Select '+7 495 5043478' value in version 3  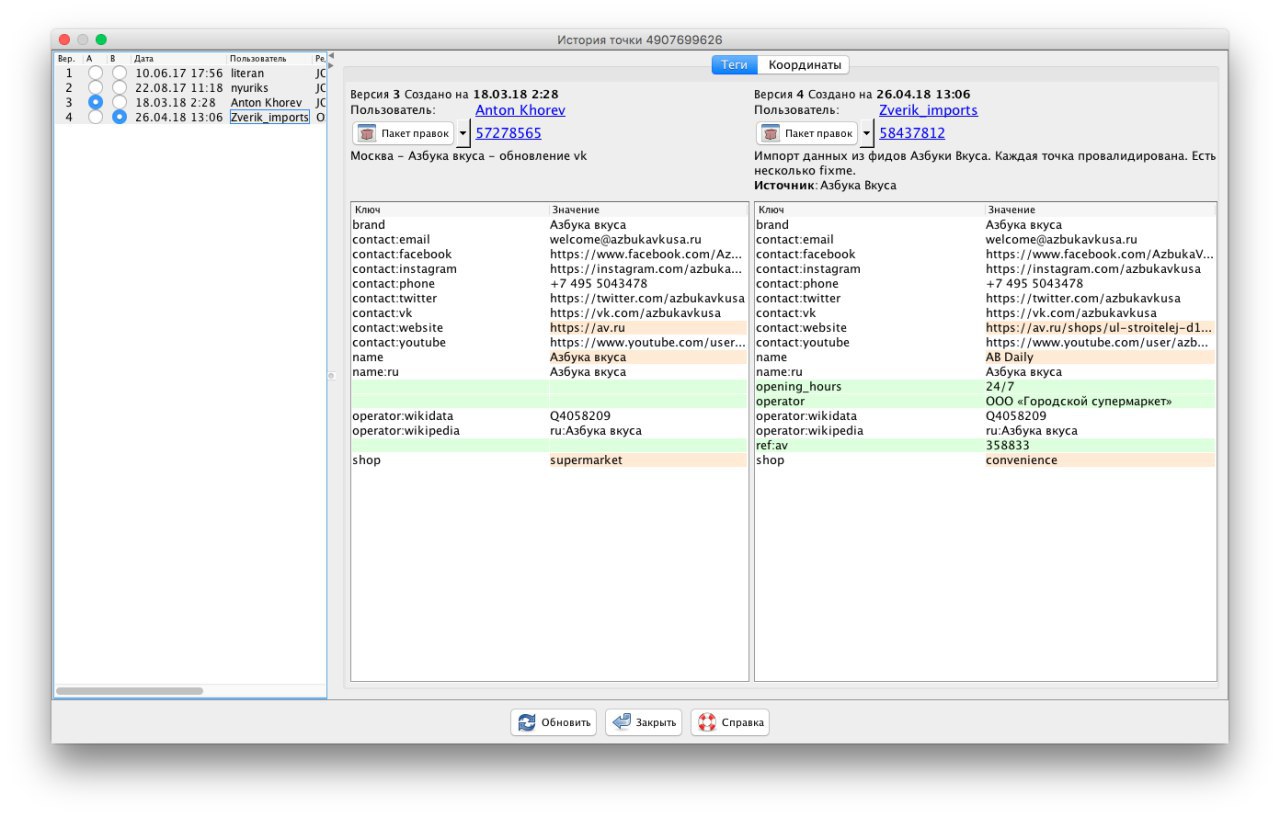[647, 284]
